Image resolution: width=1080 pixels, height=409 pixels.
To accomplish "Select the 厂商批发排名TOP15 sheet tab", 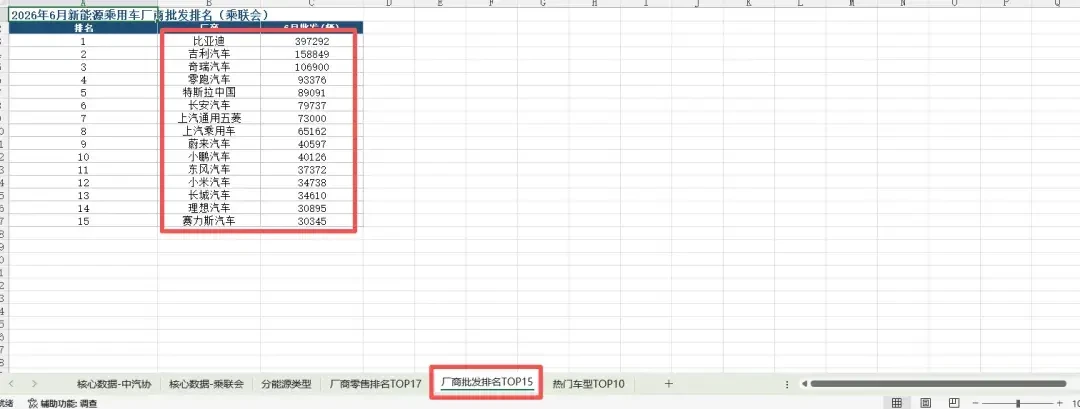I will pyautogui.click(x=487, y=383).
